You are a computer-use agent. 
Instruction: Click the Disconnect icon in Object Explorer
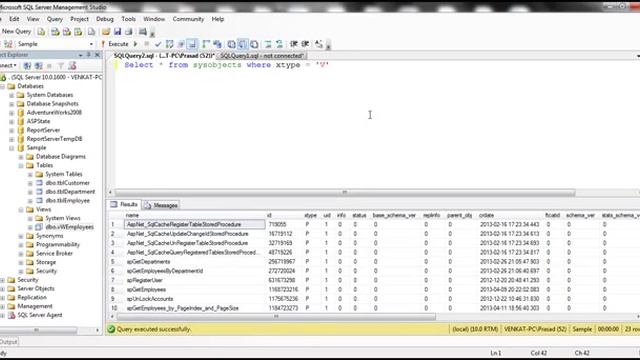(x=38, y=66)
